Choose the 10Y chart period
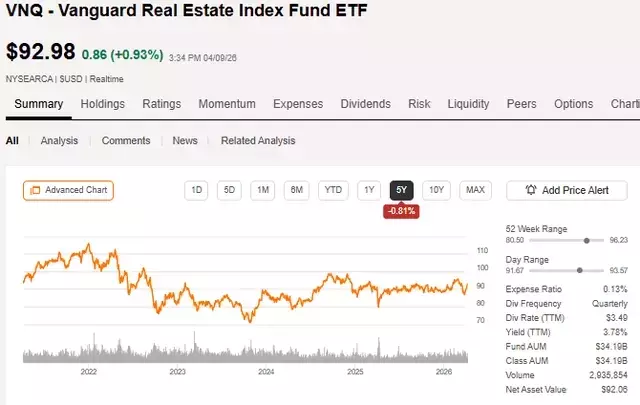Screen dimensions: 640x405 (435, 190)
